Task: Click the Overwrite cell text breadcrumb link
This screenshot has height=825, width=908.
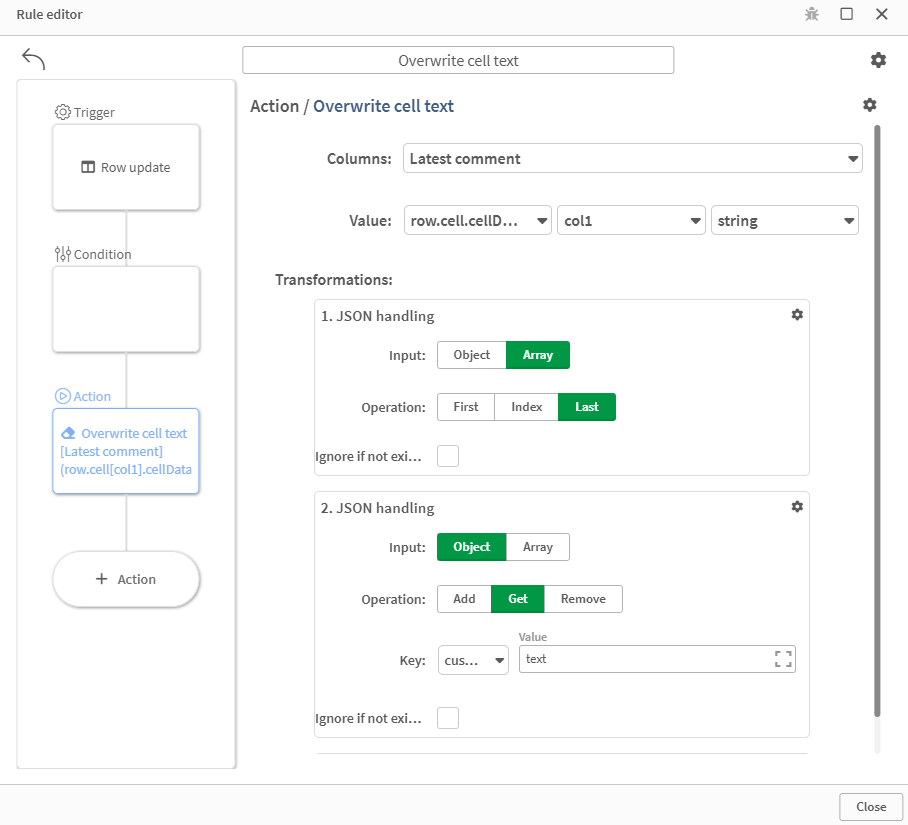Action: pos(383,106)
